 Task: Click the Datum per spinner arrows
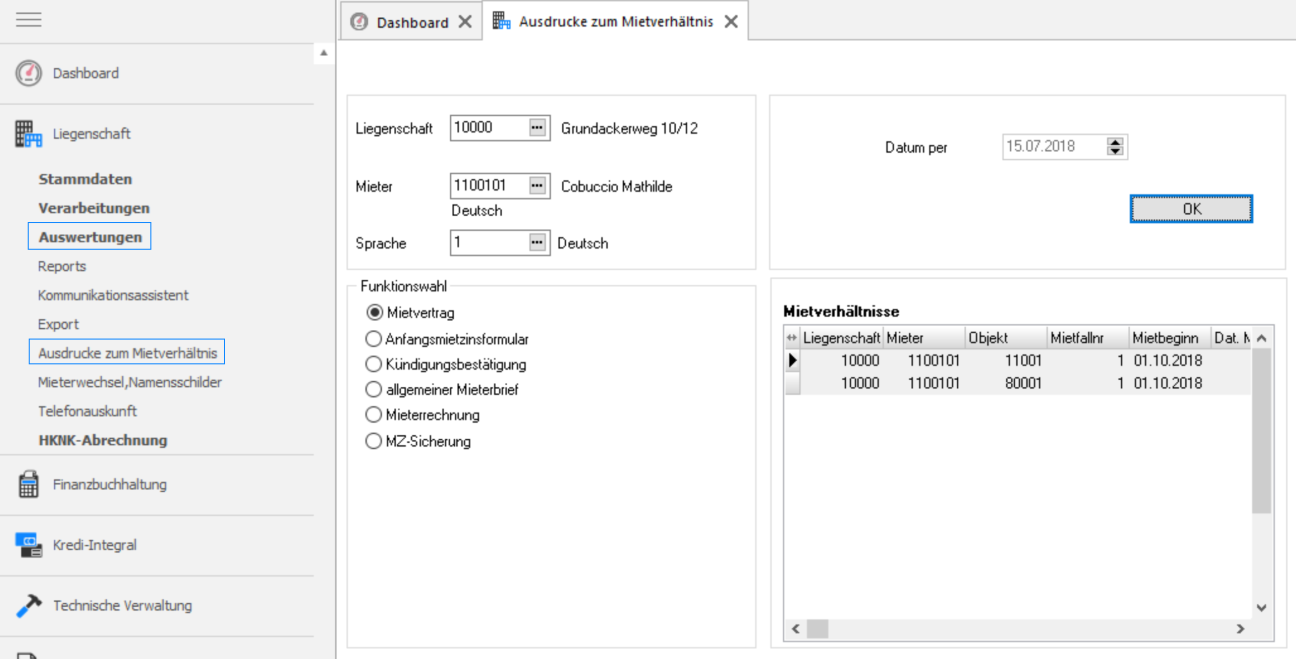pyautogui.click(x=1116, y=147)
